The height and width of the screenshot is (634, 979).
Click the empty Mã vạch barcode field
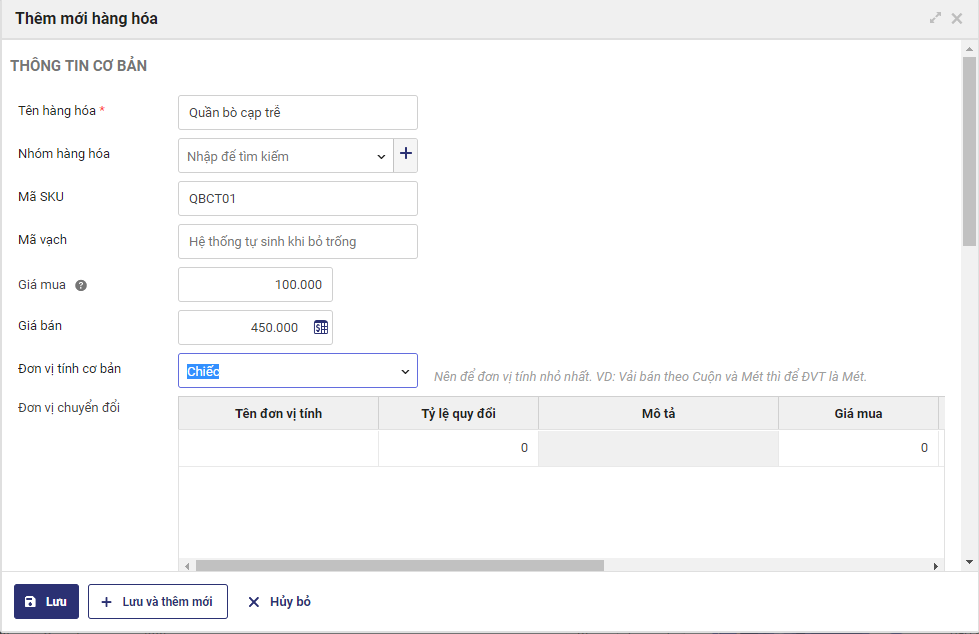pyautogui.click(x=297, y=241)
